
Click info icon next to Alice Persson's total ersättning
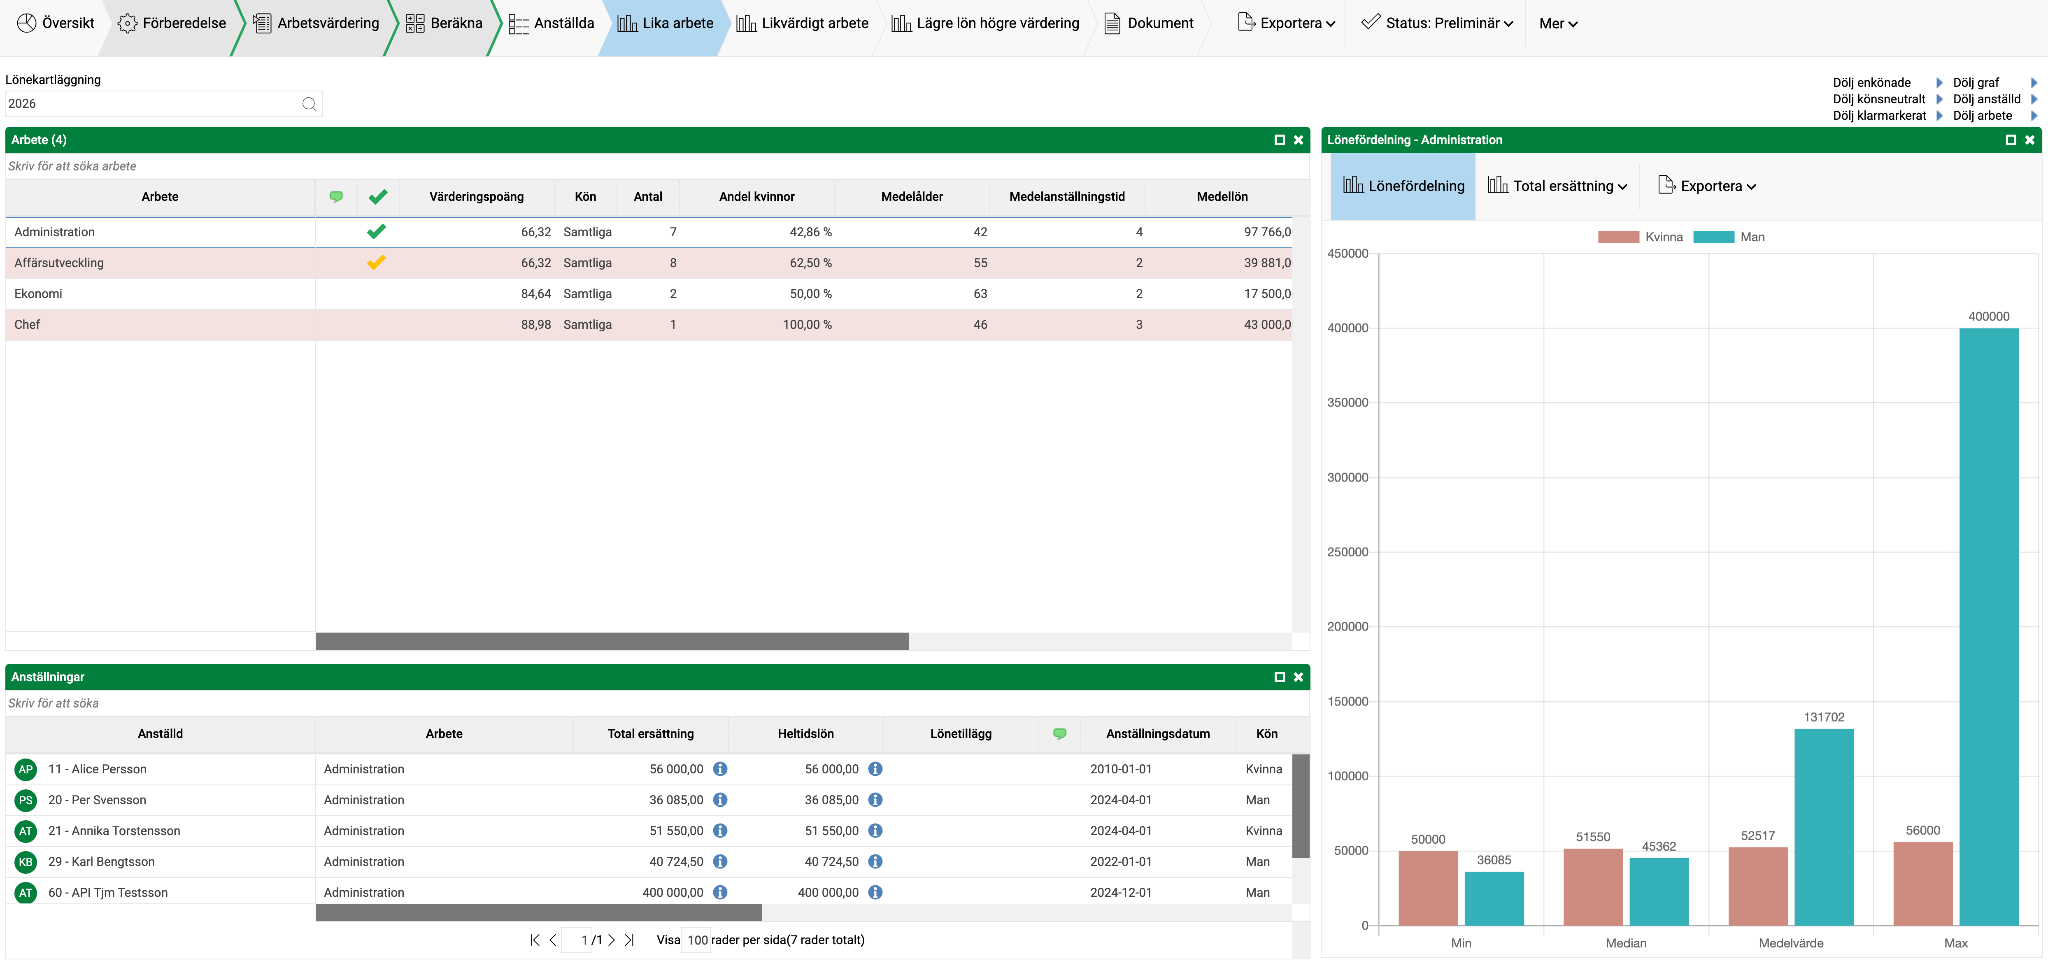point(720,769)
